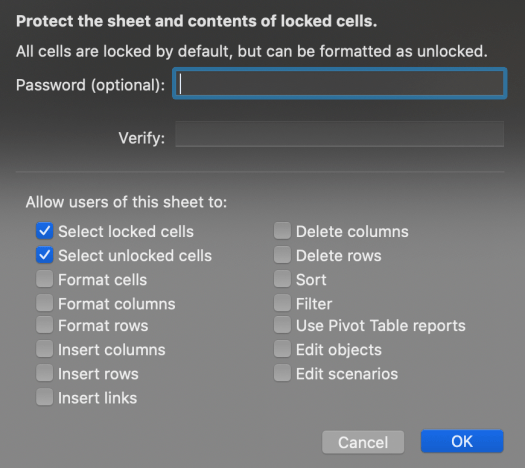Tick the Format rows checkbox
This screenshot has height=468, width=525.
(x=45, y=325)
